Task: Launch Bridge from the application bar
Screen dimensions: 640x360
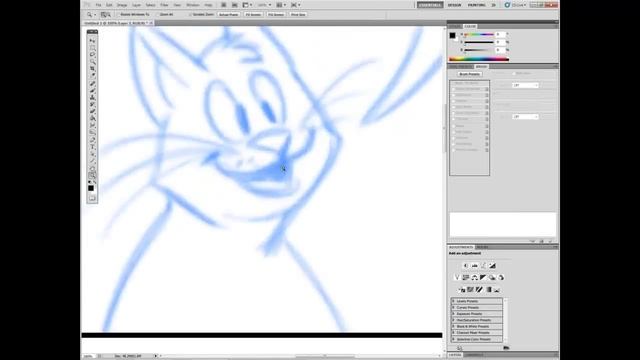Action: point(223,5)
